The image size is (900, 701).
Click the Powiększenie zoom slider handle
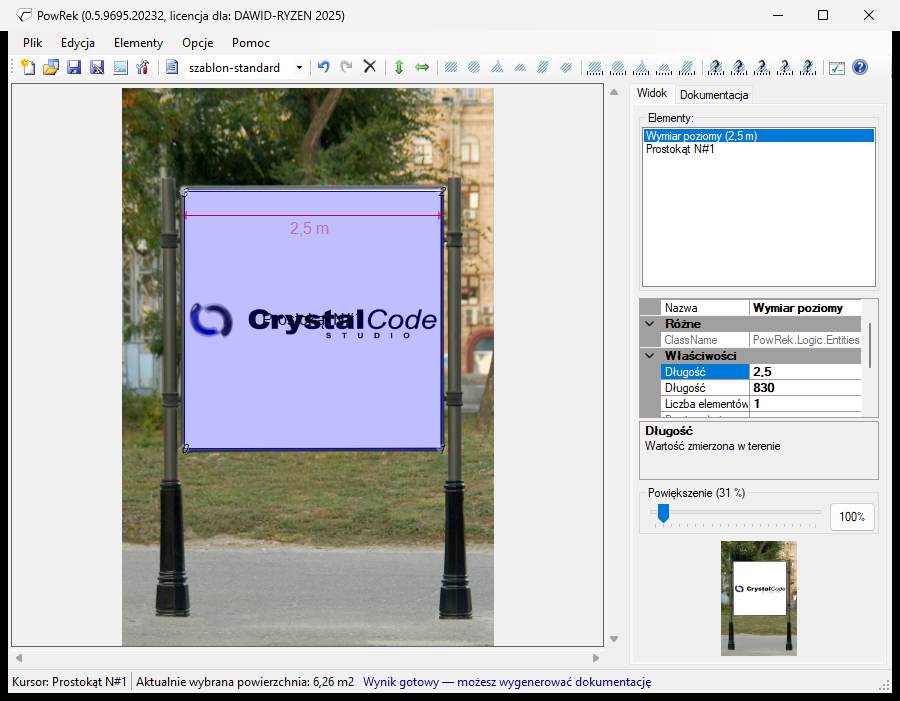coord(664,513)
